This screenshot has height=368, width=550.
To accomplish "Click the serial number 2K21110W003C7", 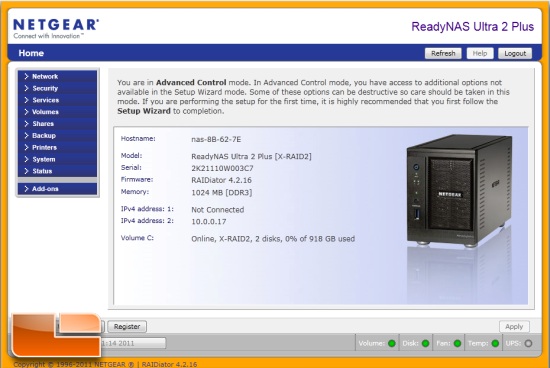I will 222,168.
